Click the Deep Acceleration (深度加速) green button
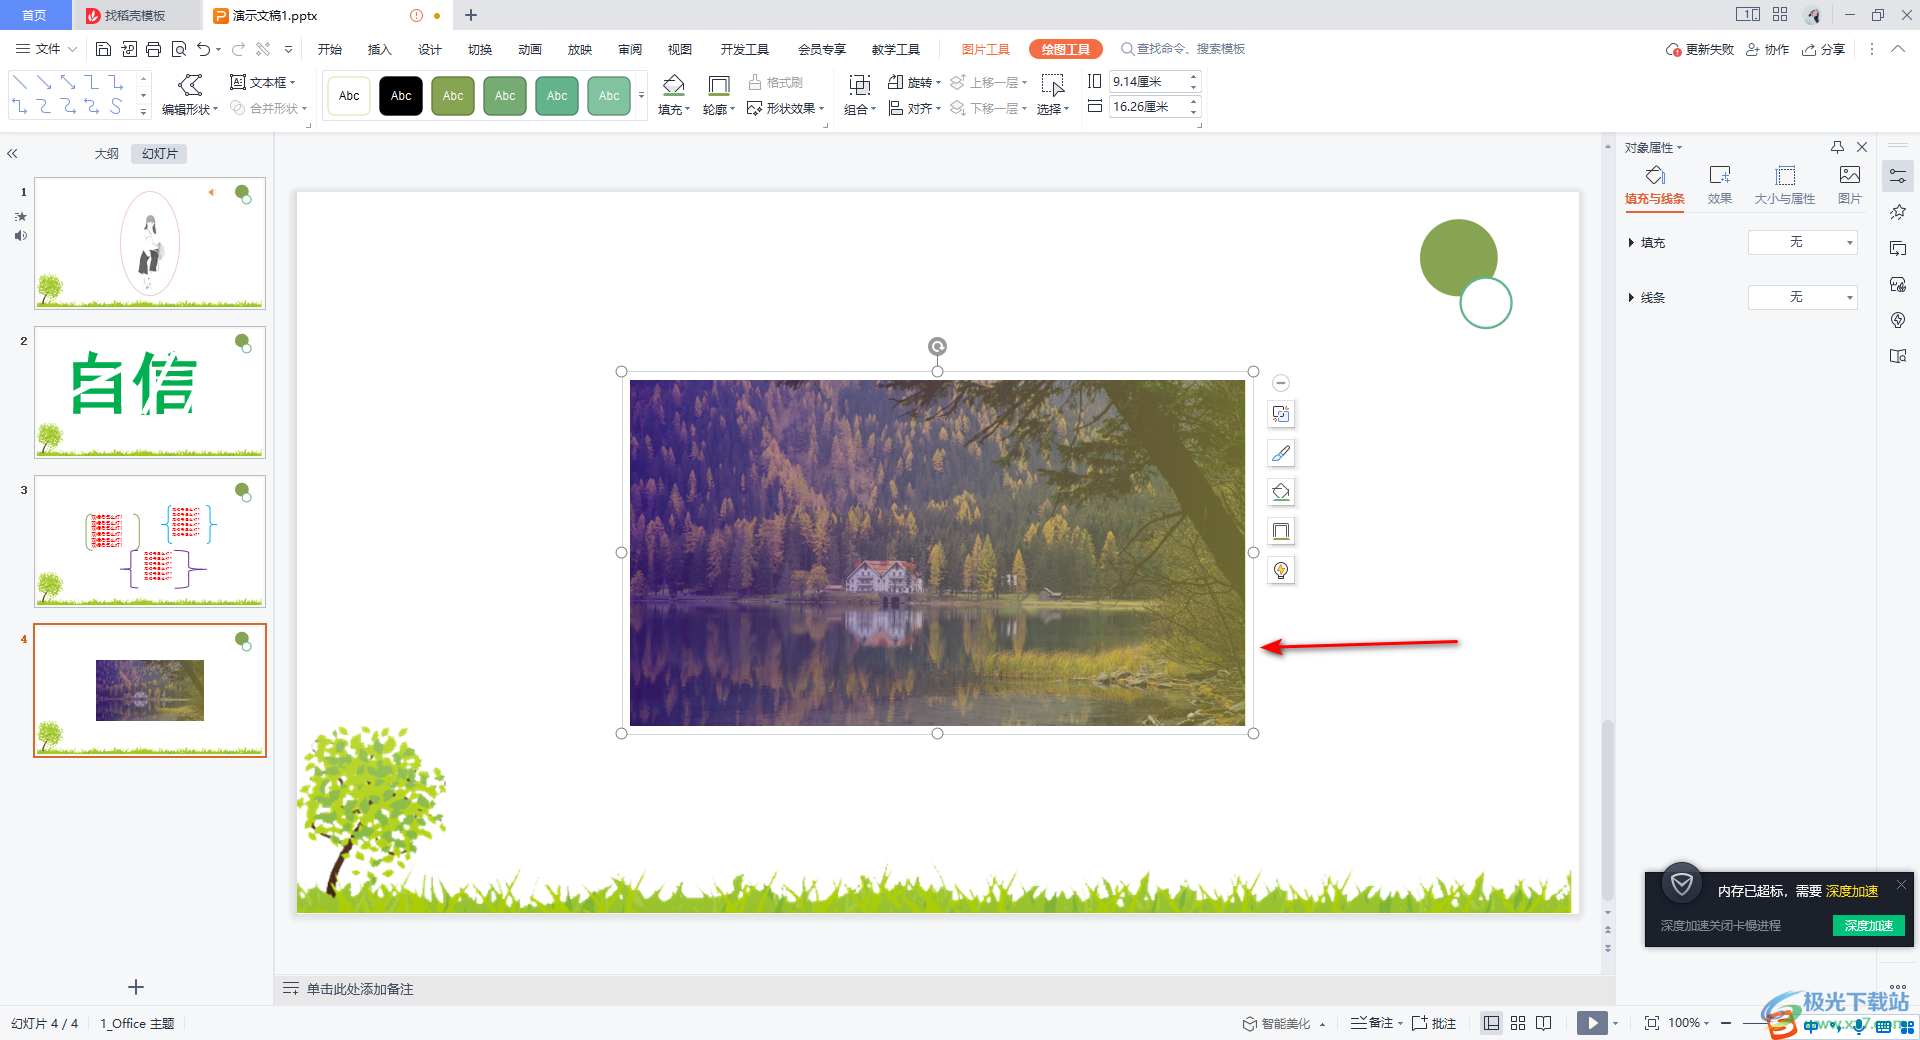 (1868, 926)
